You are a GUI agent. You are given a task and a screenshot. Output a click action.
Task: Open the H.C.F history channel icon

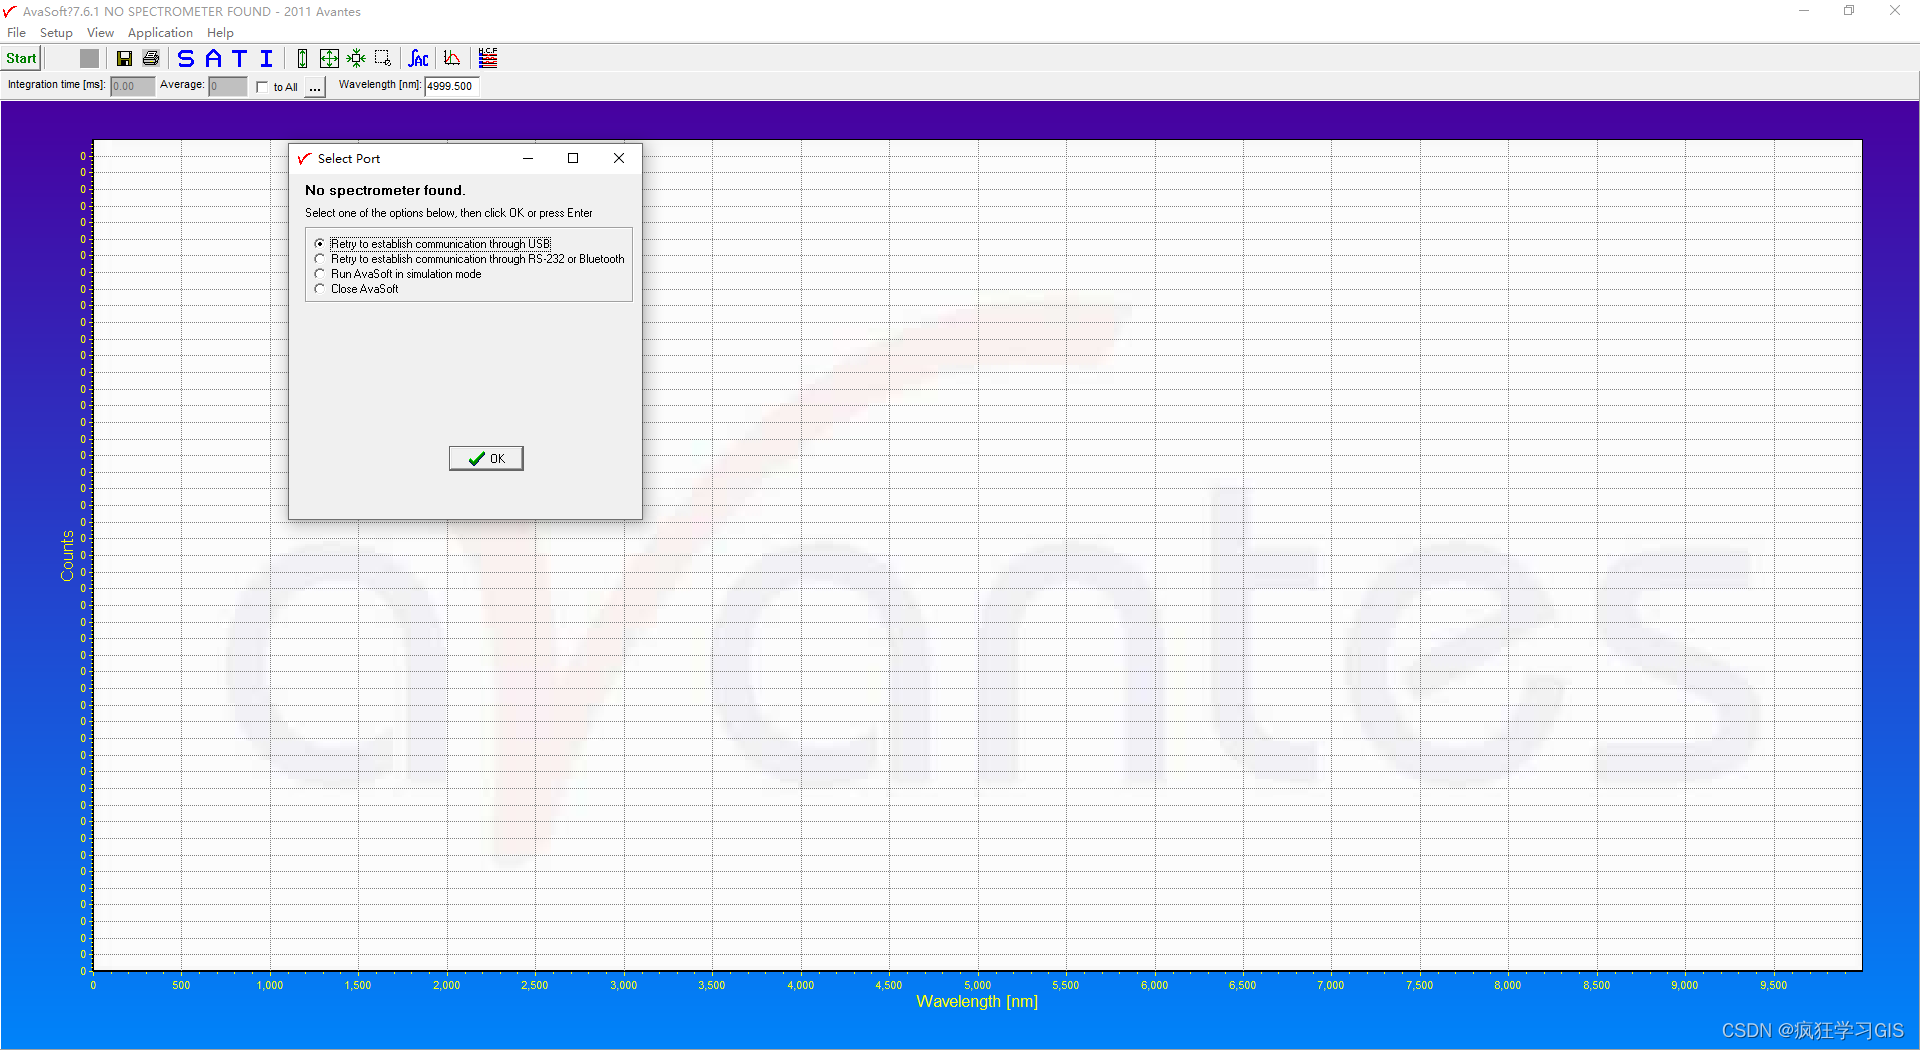488,58
